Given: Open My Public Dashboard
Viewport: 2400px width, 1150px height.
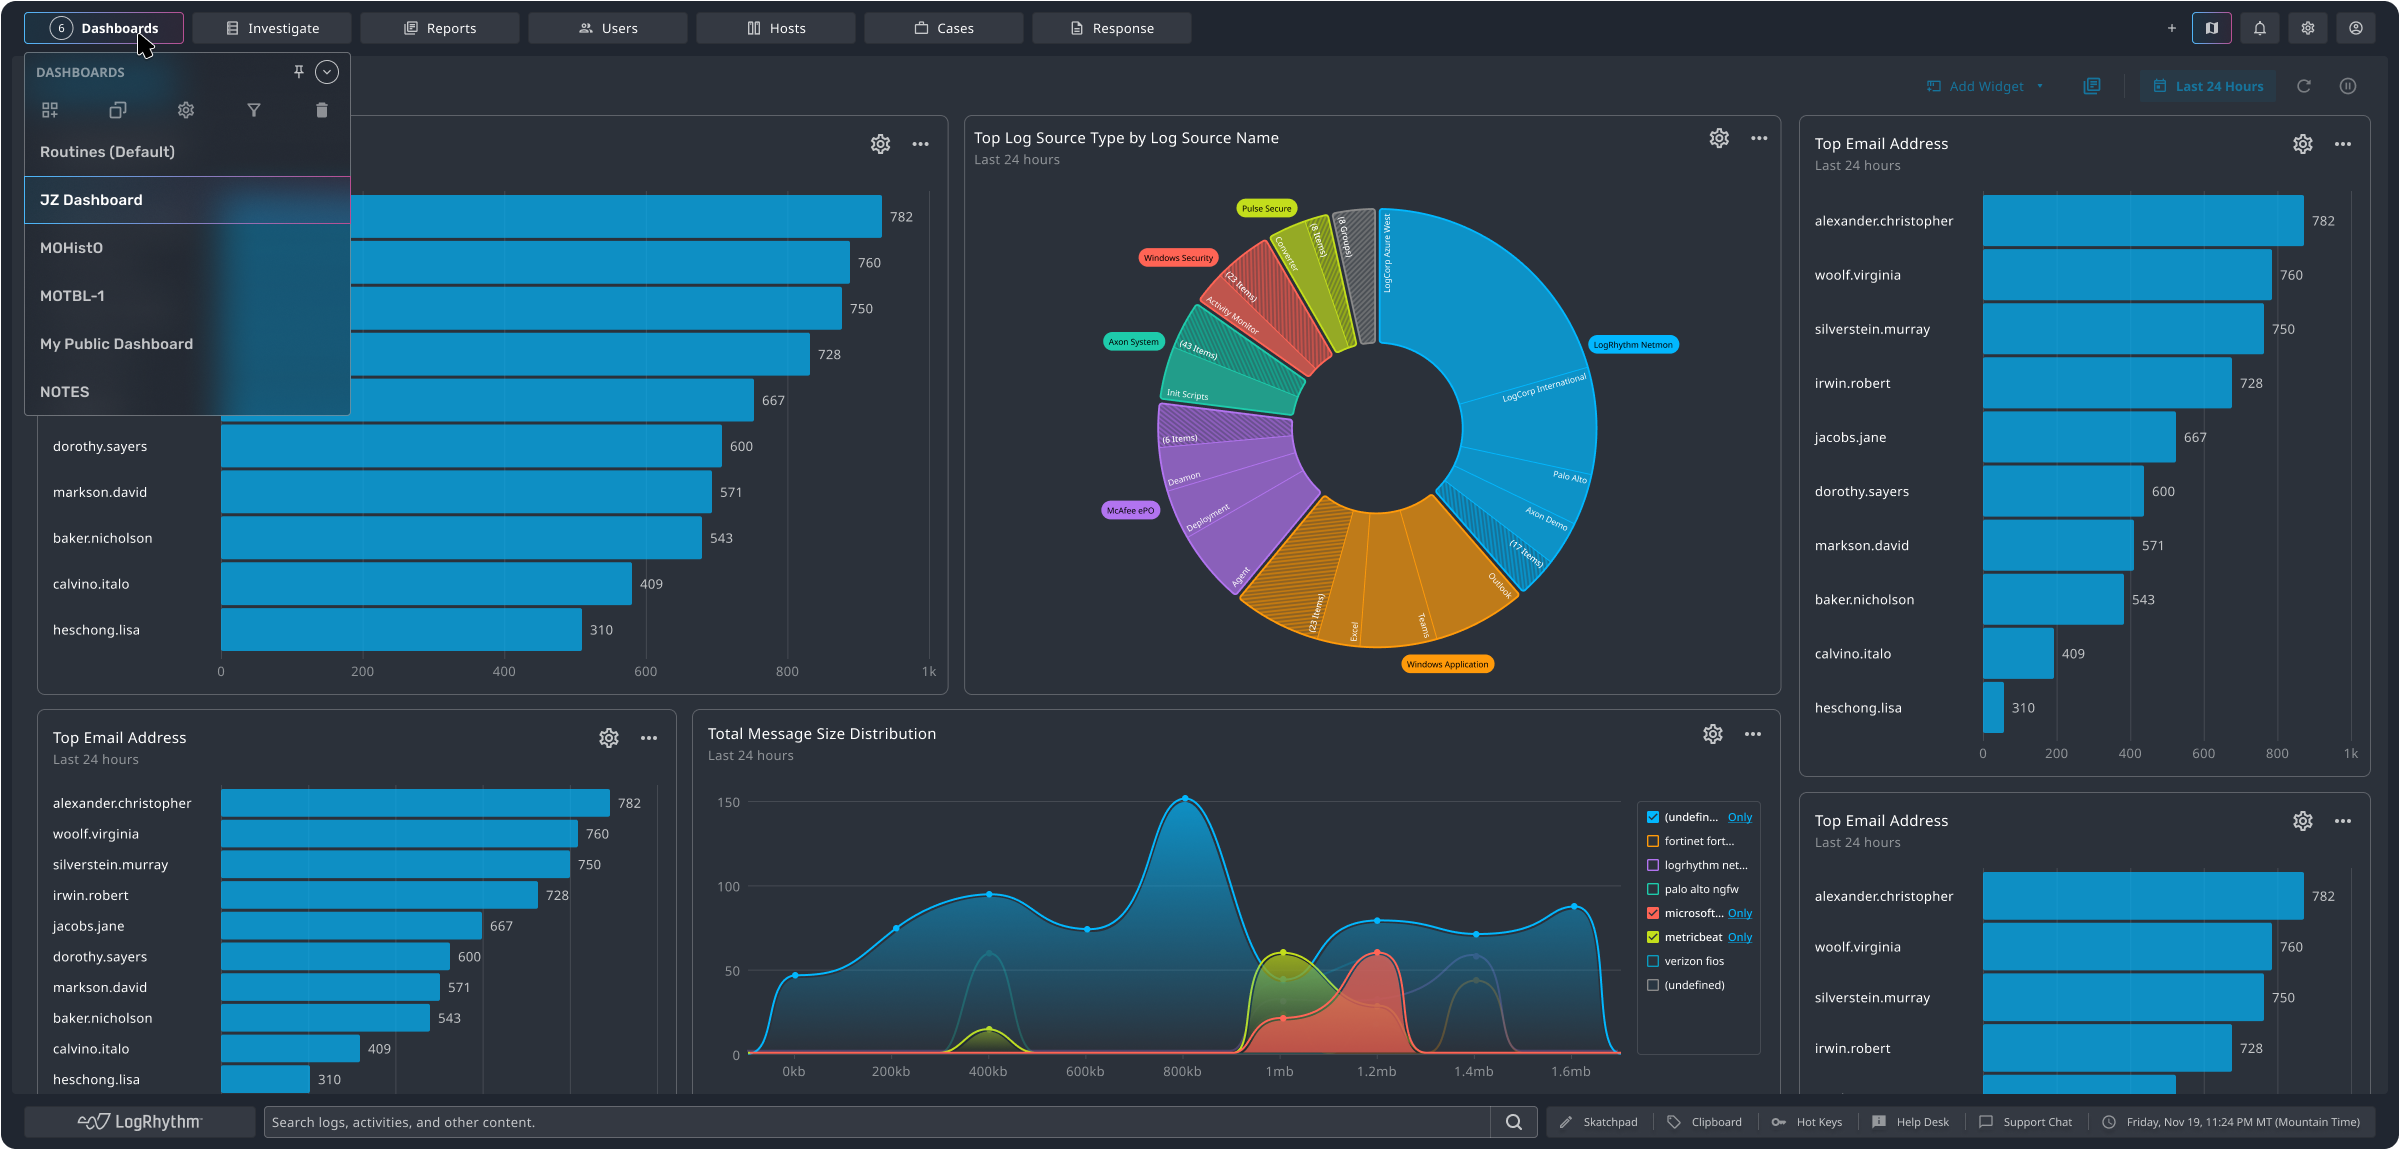Looking at the screenshot, I should click(187, 344).
